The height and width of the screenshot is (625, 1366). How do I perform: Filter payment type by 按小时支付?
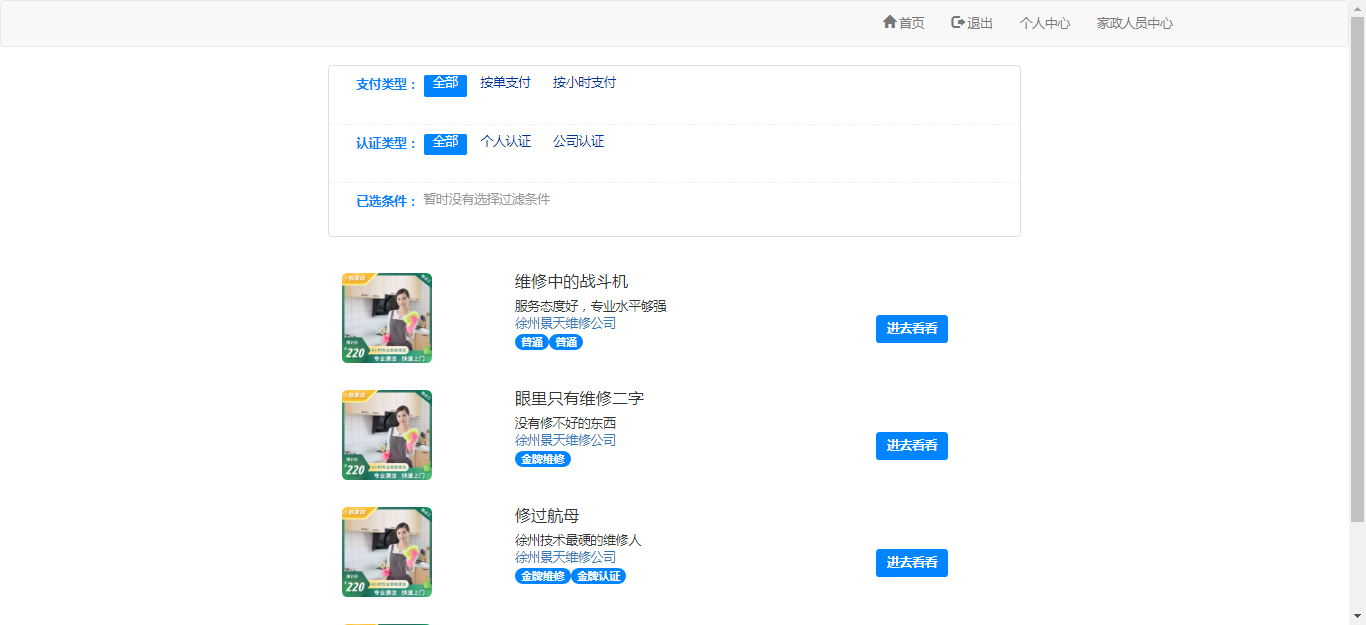pyautogui.click(x=584, y=83)
